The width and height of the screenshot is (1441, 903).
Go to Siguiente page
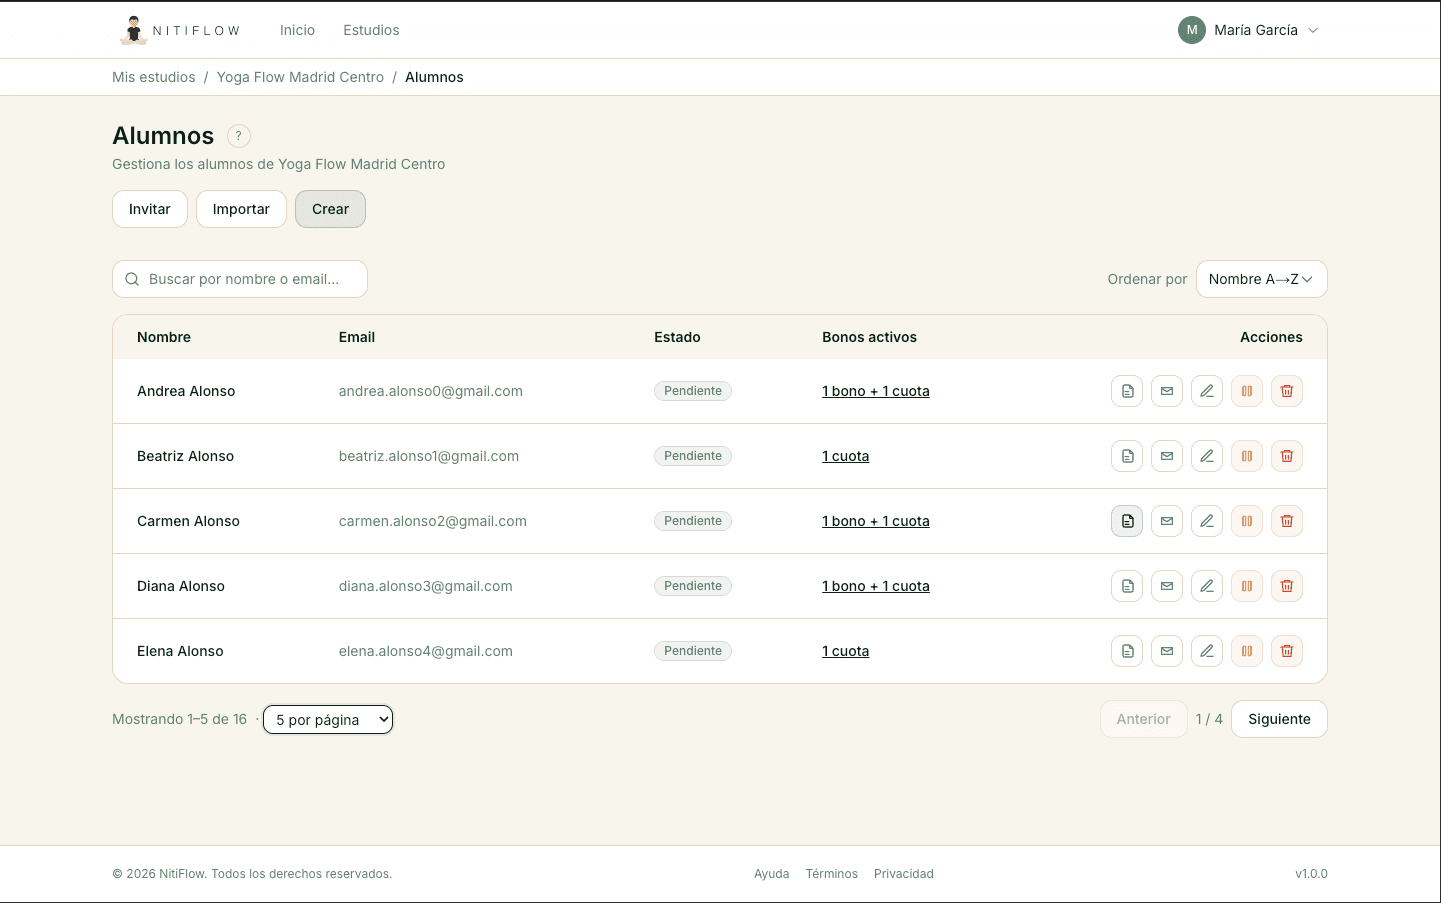tap(1279, 719)
